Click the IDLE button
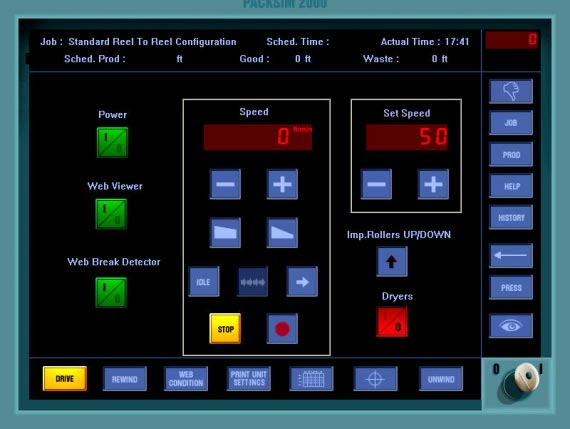The height and width of the screenshot is (429, 570). (x=204, y=281)
